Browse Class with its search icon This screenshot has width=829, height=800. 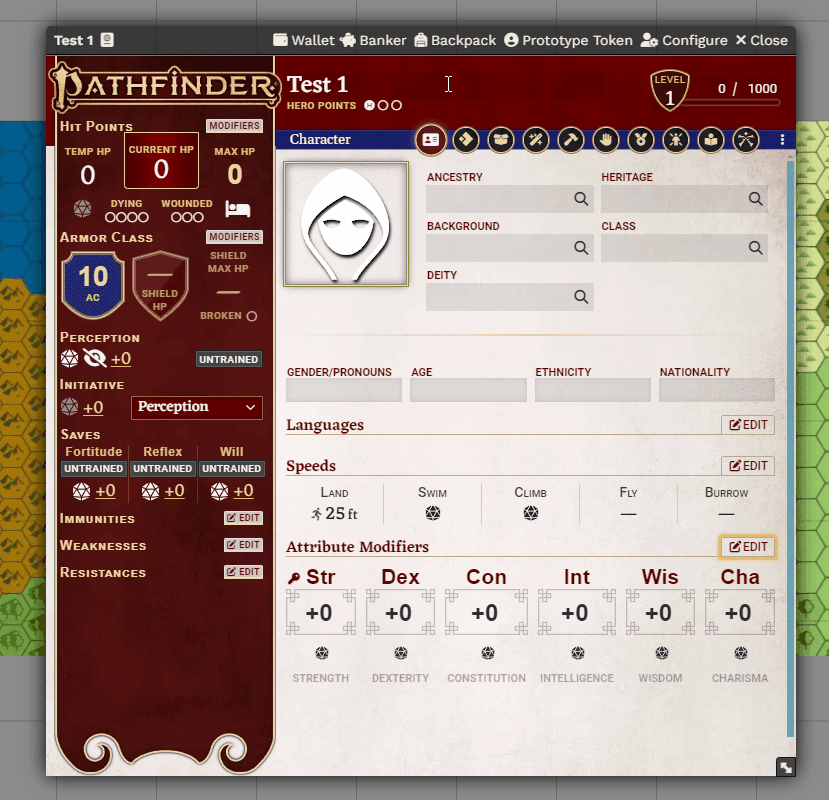(756, 247)
